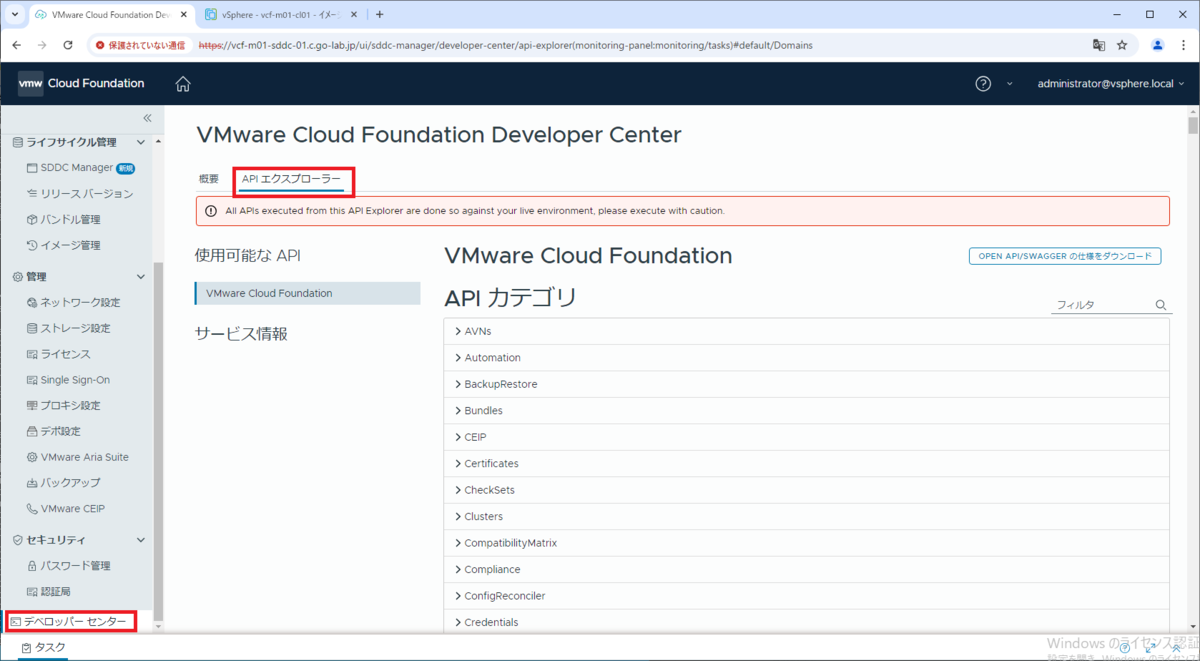The image size is (1200, 661).
Task: Click browser reload icon
Action: tap(68, 45)
